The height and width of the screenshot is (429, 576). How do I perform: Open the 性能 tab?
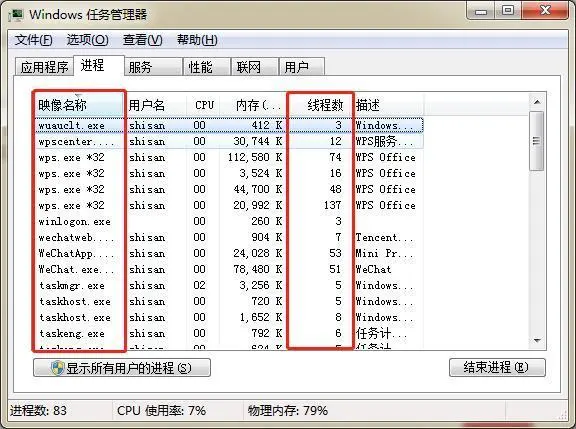[x=207, y=67]
